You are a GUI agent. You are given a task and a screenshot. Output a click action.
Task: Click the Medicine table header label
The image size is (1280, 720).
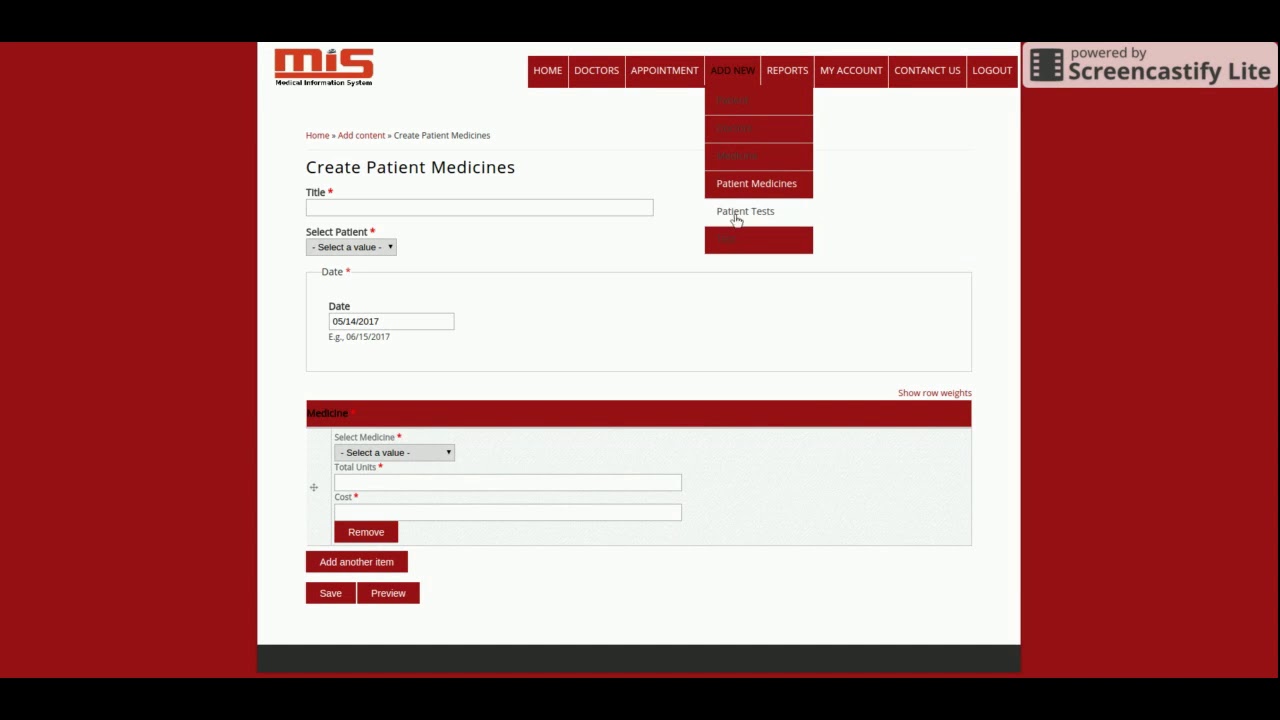[327, 414]
